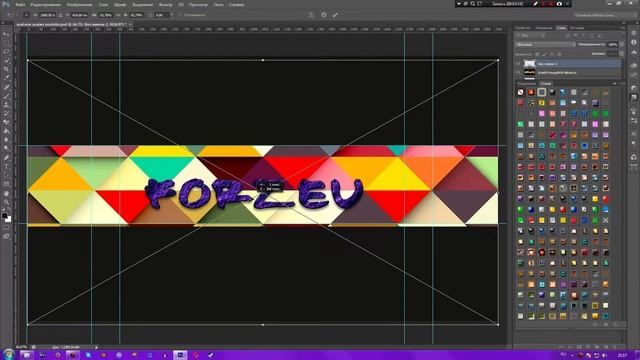Select the Healing Brush tool
Image resolution: width=640 pixels, height=360 pixels.
[x=6, y=87]
